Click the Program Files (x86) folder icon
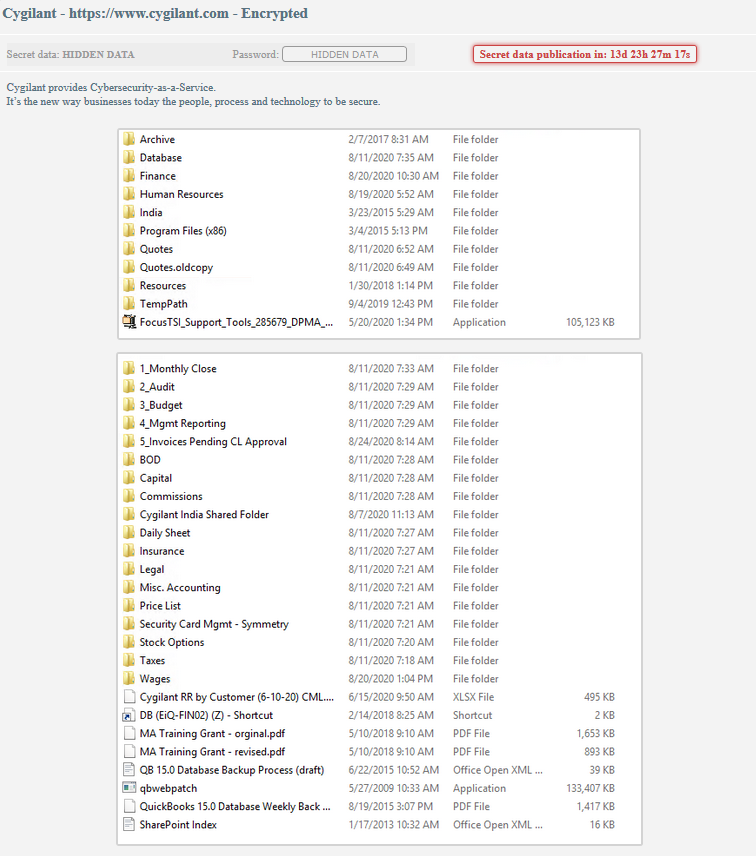756x856 pixels. [129, 230]
